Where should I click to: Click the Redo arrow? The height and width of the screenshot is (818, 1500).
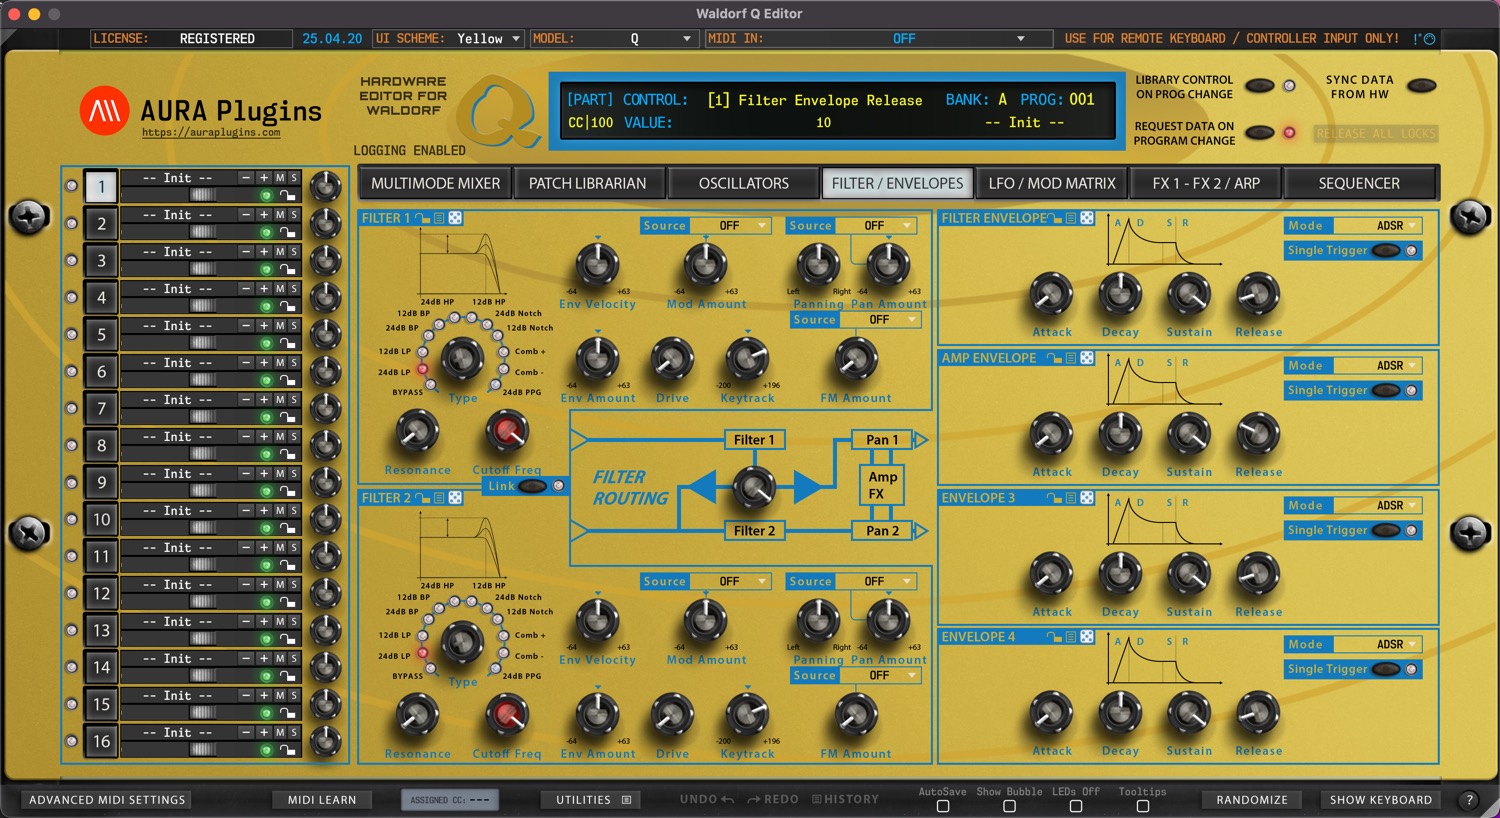(755, 799)
